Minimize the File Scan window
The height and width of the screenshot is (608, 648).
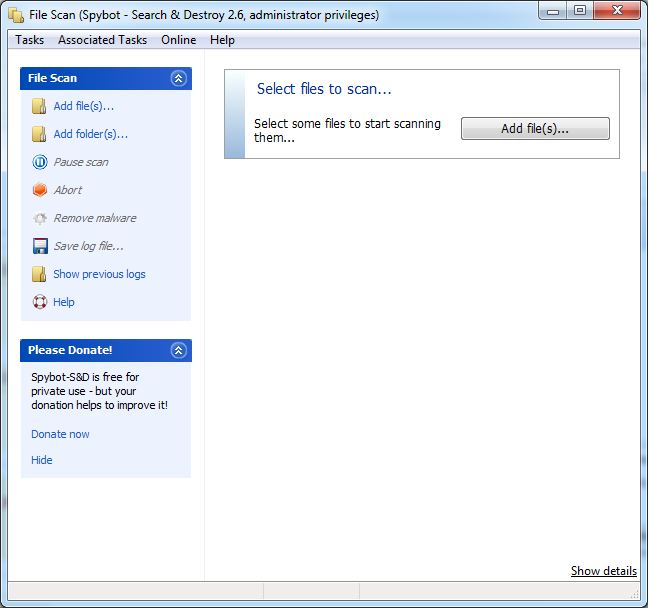coord(553,11)
